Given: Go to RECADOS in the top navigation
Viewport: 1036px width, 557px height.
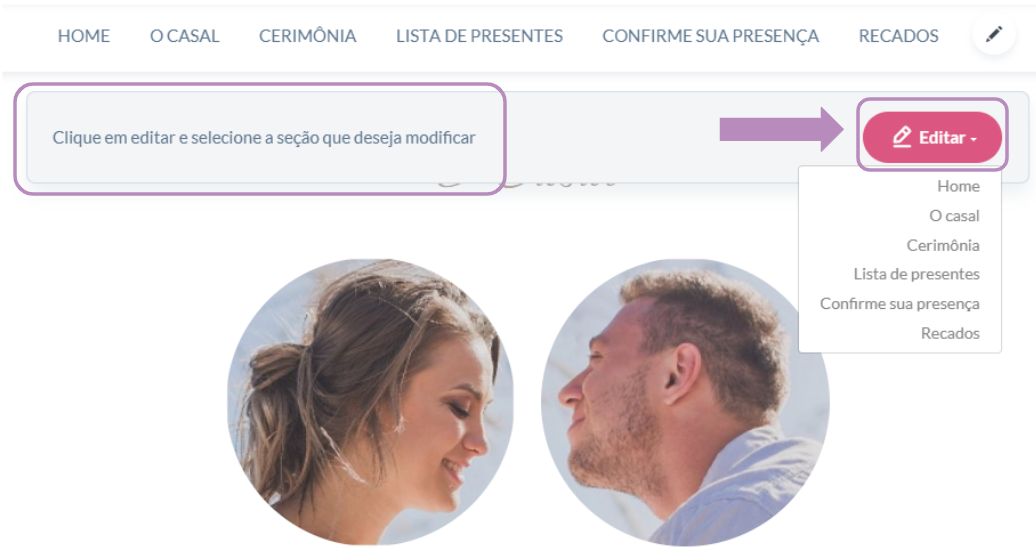Looking at the screenshot, I should point(899,36).
